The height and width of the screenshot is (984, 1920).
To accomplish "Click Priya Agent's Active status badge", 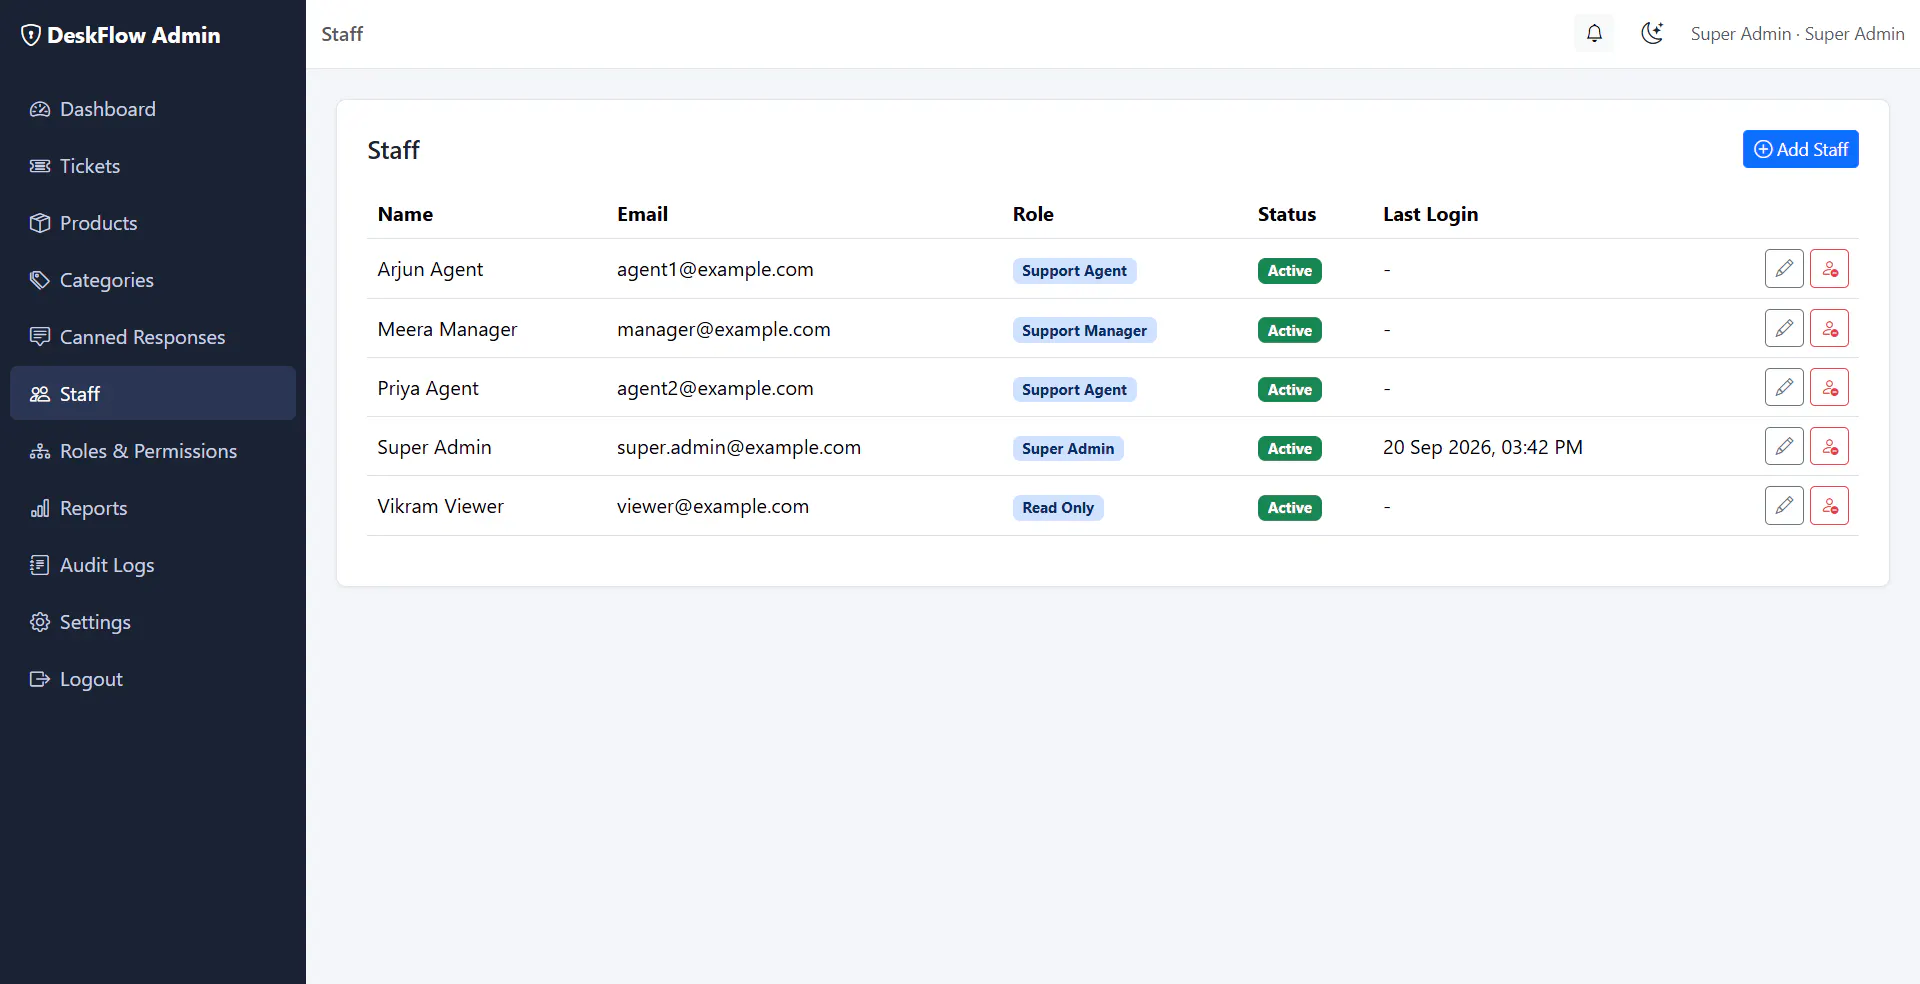I will [x=1289, y=389].
